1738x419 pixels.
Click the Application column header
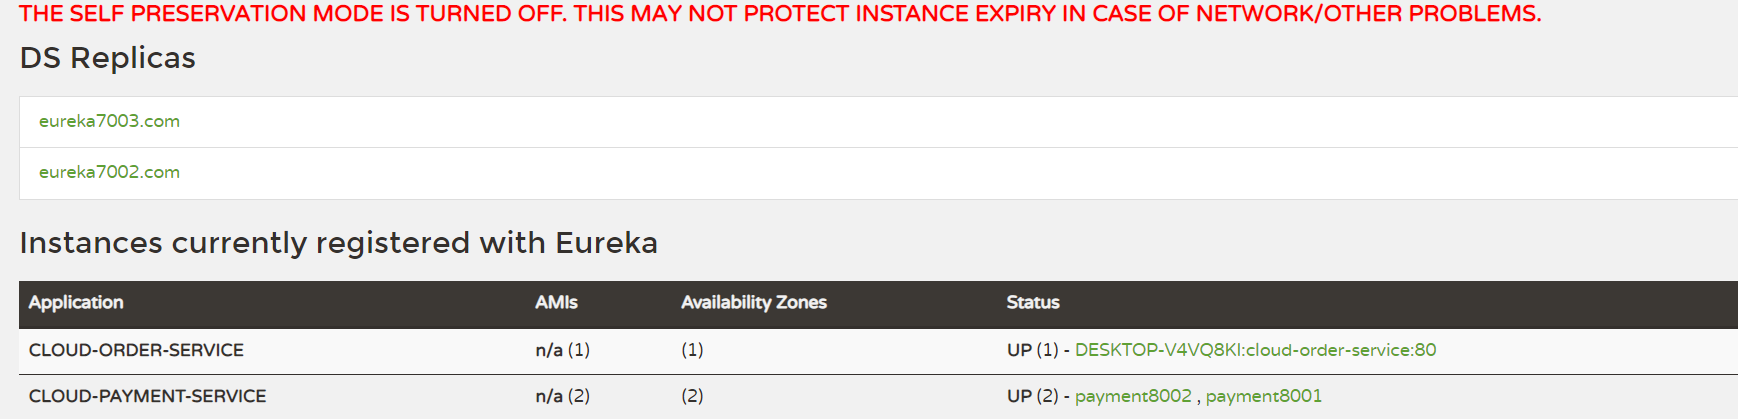pos(76,302)
